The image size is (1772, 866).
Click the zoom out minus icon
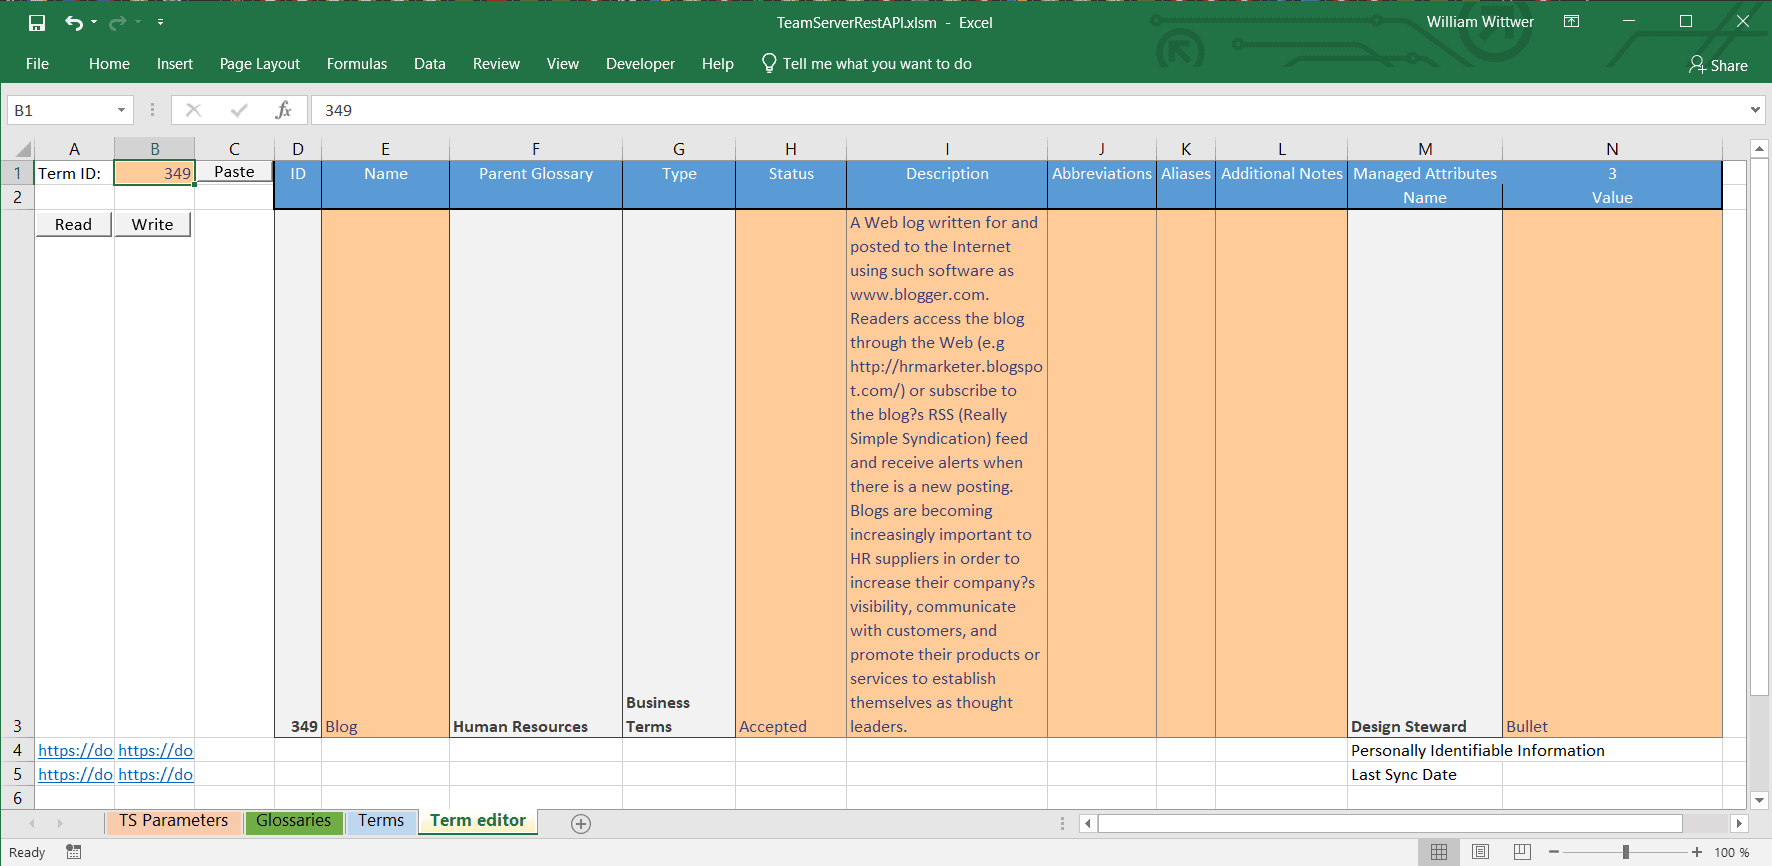coord(1554,852)
